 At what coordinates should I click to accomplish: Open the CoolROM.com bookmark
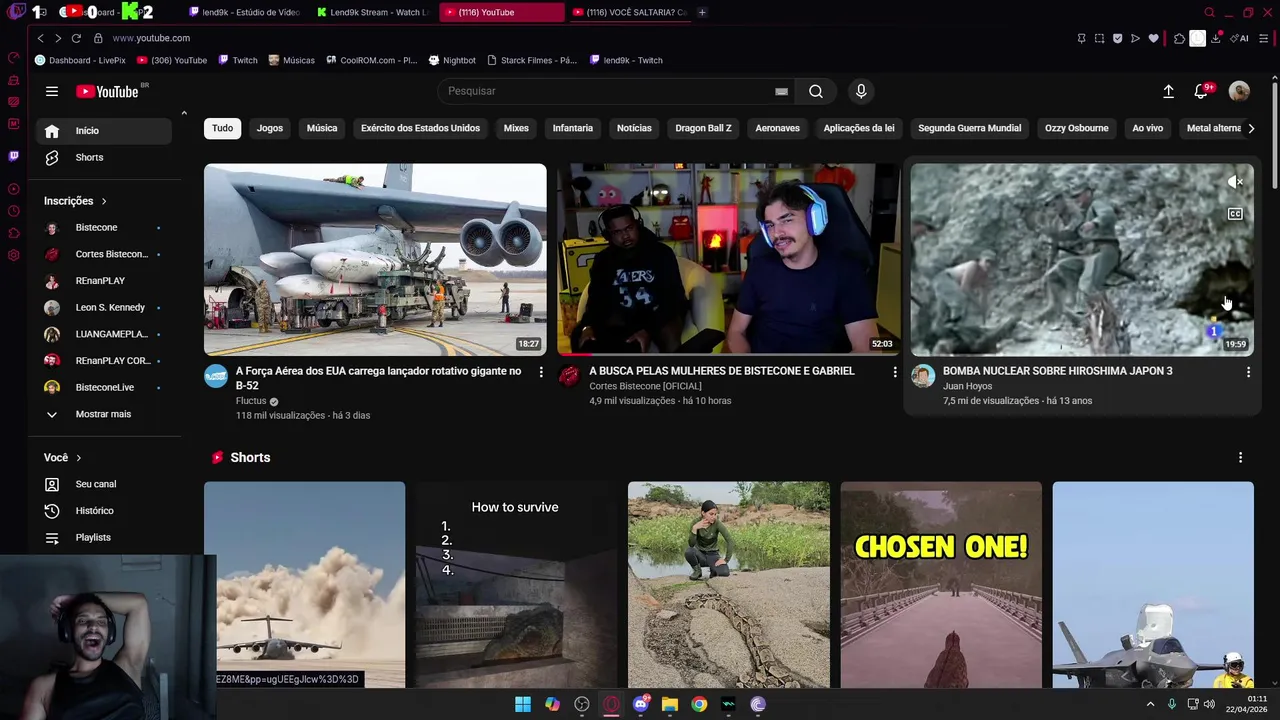(371, 60)
